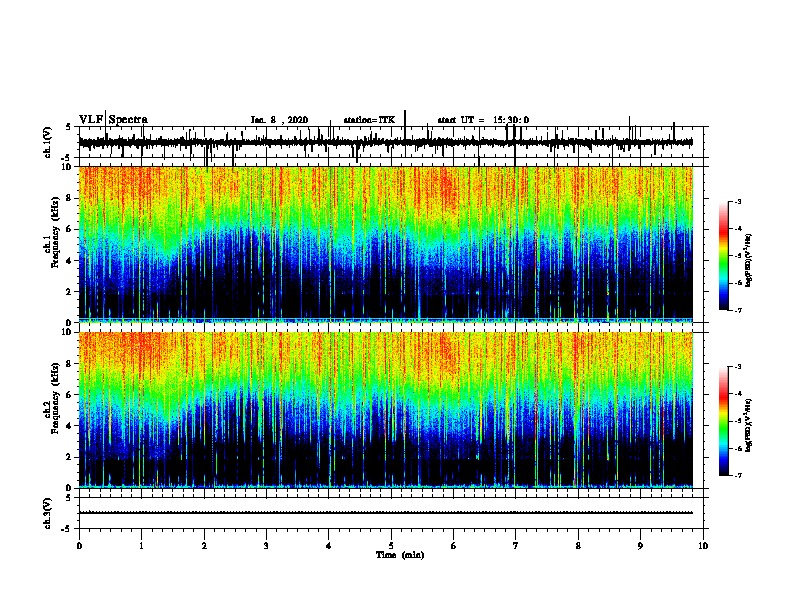Click the ch.1 frequency tick label "8"
This screenshot has height=612, width=792.
[x=69, y=198]
